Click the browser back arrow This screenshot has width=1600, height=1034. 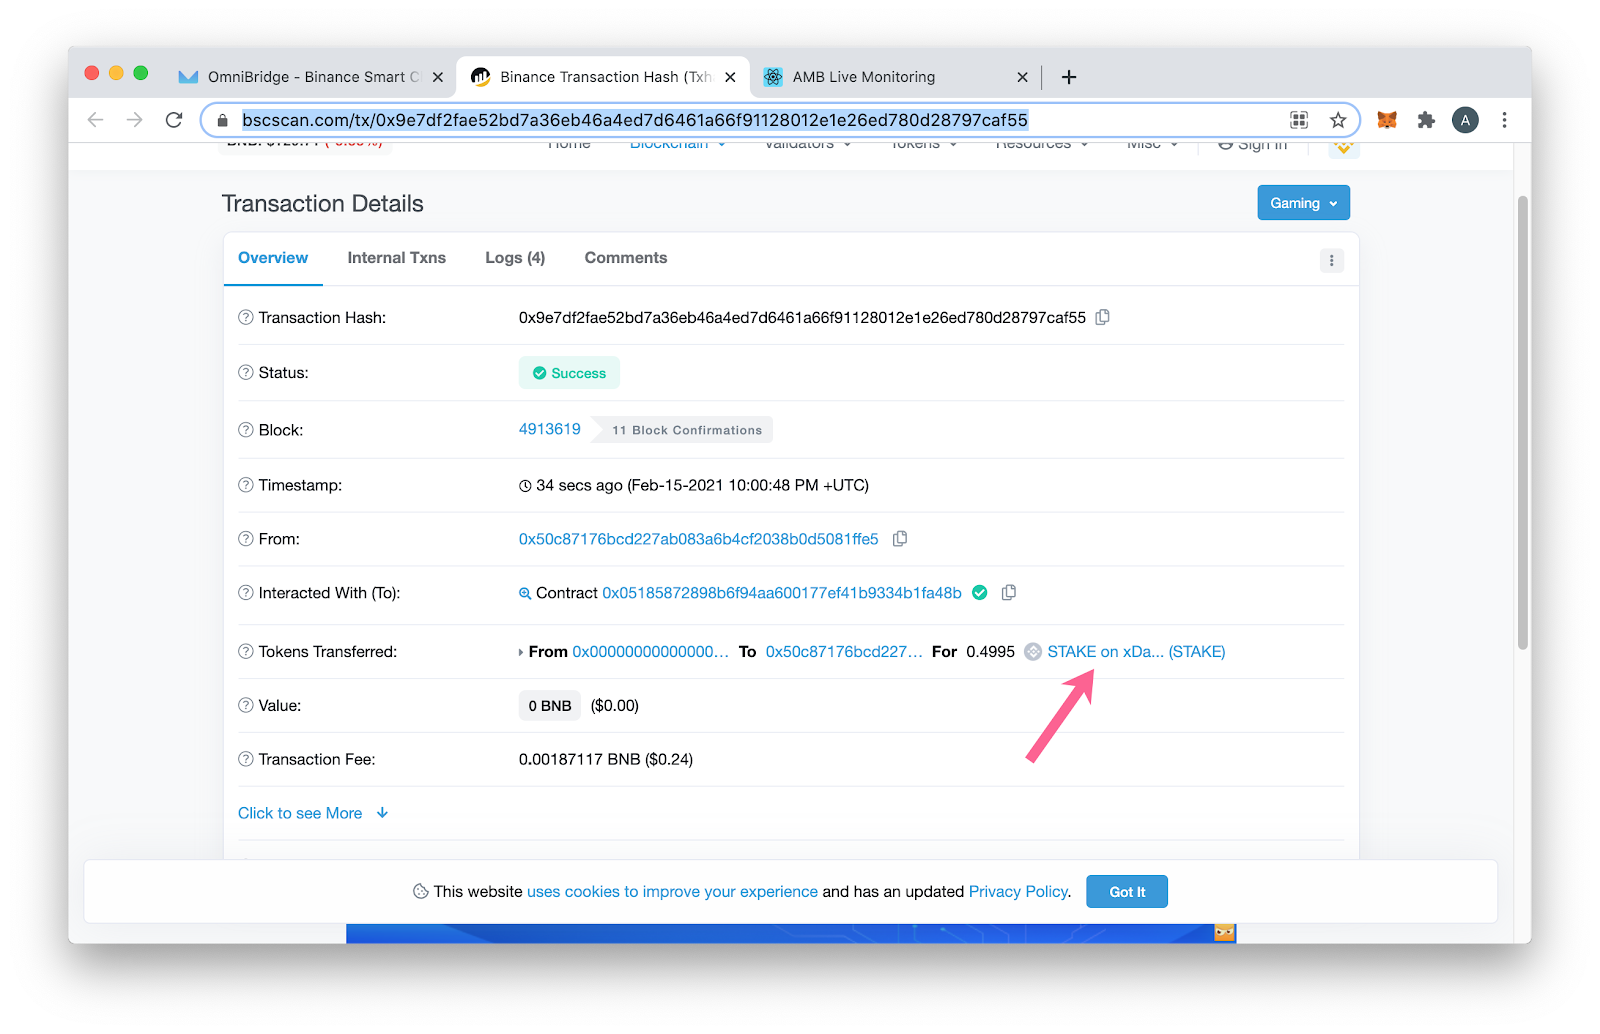(96, 120)
